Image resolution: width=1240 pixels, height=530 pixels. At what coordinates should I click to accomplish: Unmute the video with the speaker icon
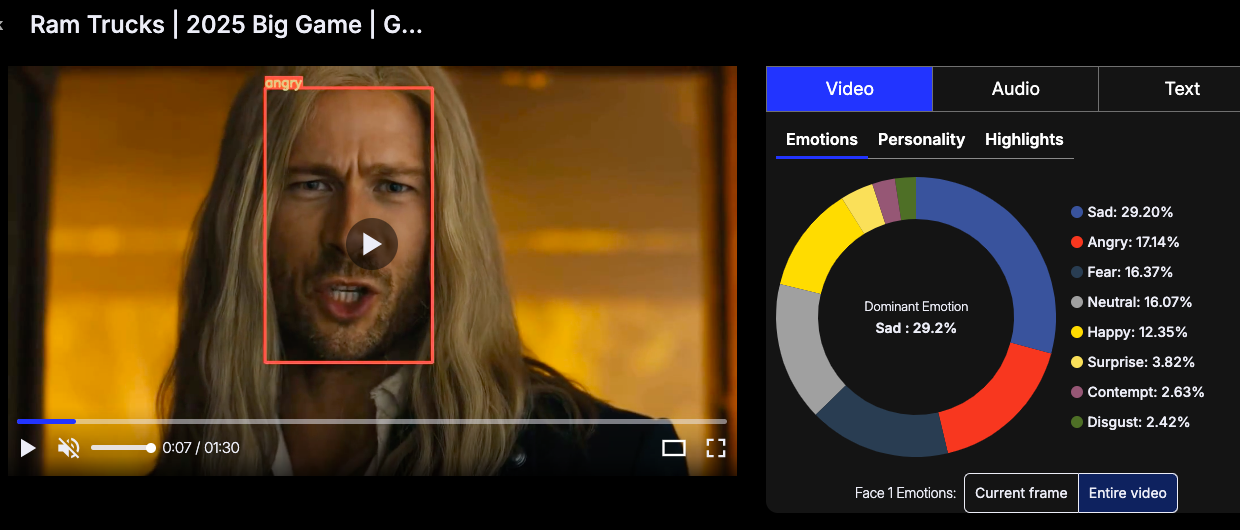click(x=68, y=448)
